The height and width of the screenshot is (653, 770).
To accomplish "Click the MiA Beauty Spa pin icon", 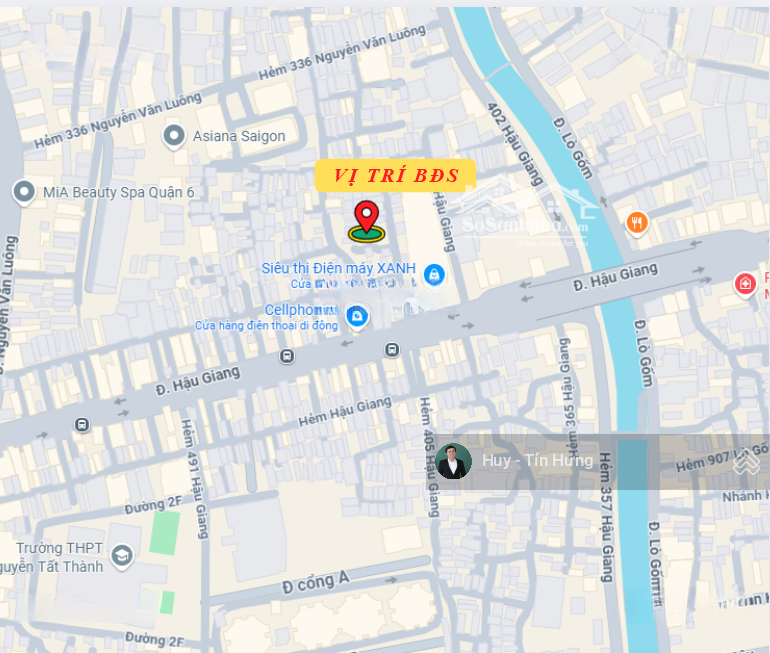I will [x=24, y=192].
